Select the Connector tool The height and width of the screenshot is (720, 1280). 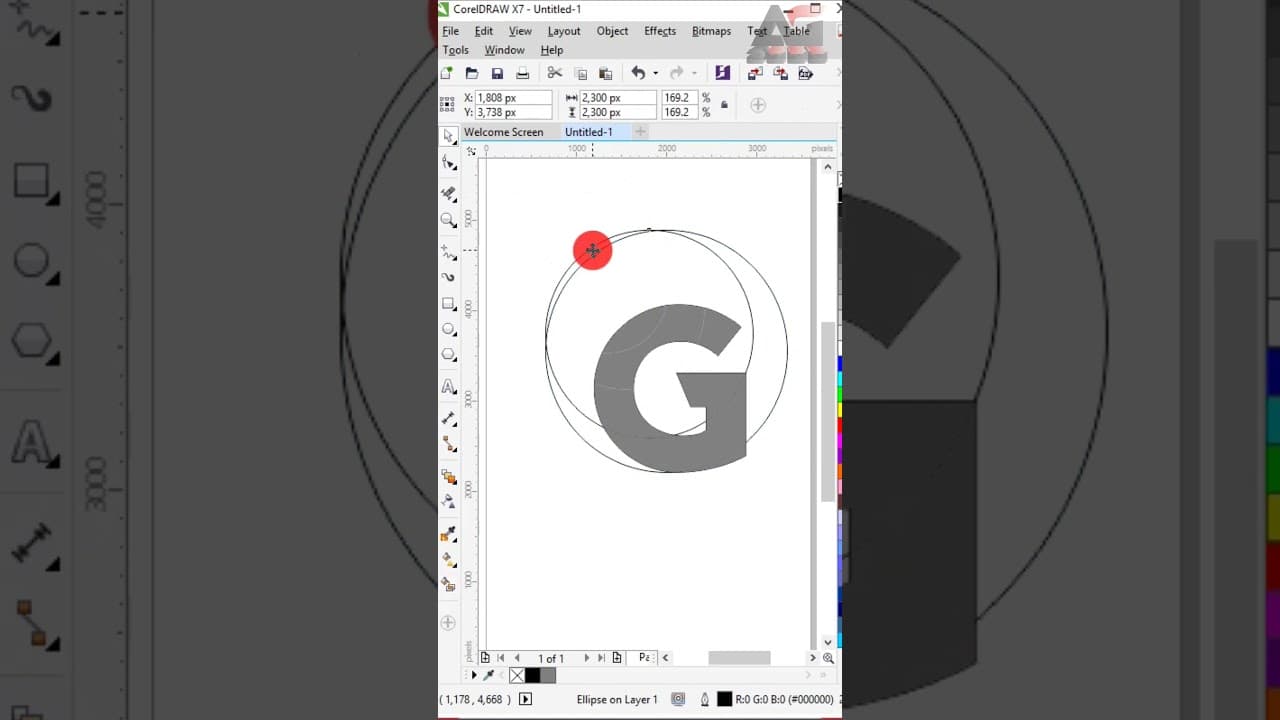pos(448,444)
